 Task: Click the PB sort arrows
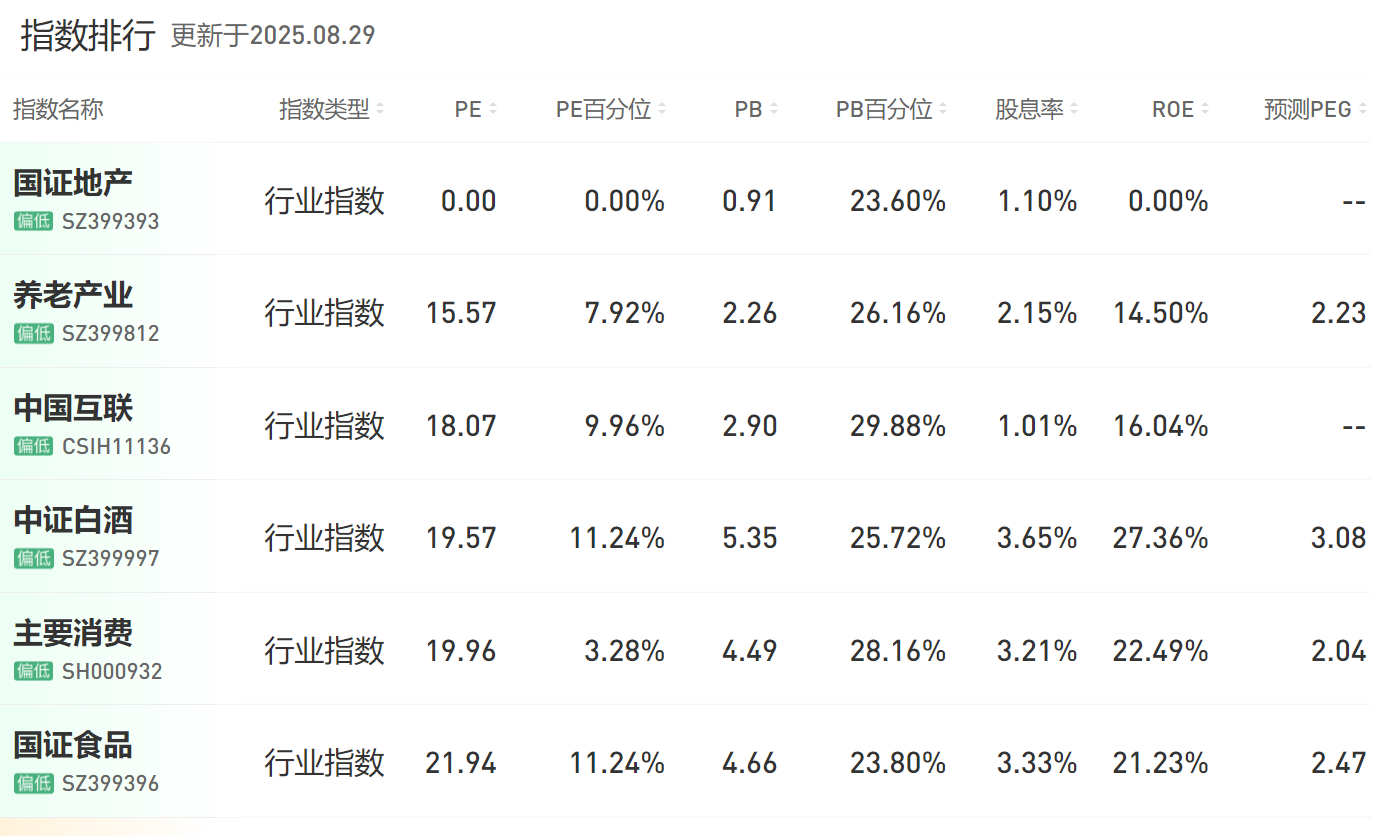tap(774, 110)
